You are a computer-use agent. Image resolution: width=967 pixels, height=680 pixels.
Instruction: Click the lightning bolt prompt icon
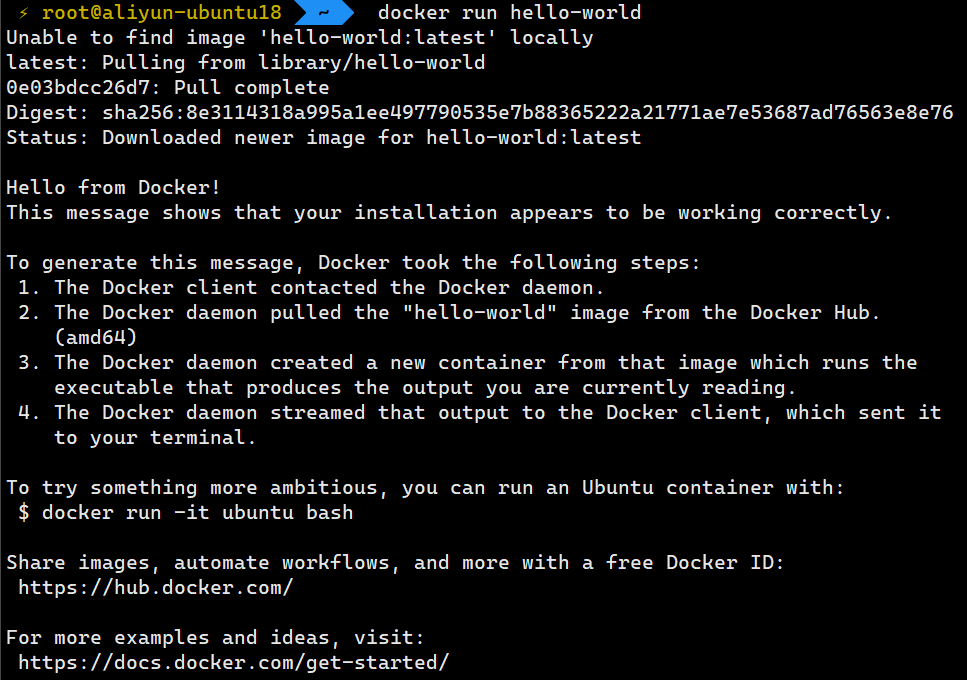pyautogui.click(x=23, y=13)
